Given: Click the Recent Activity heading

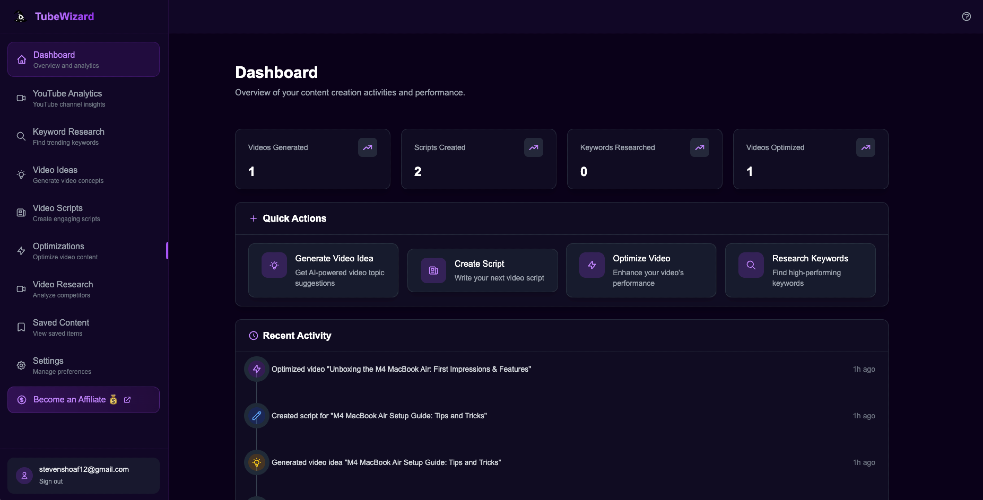Looking at the screenshot, I should 297,336.
